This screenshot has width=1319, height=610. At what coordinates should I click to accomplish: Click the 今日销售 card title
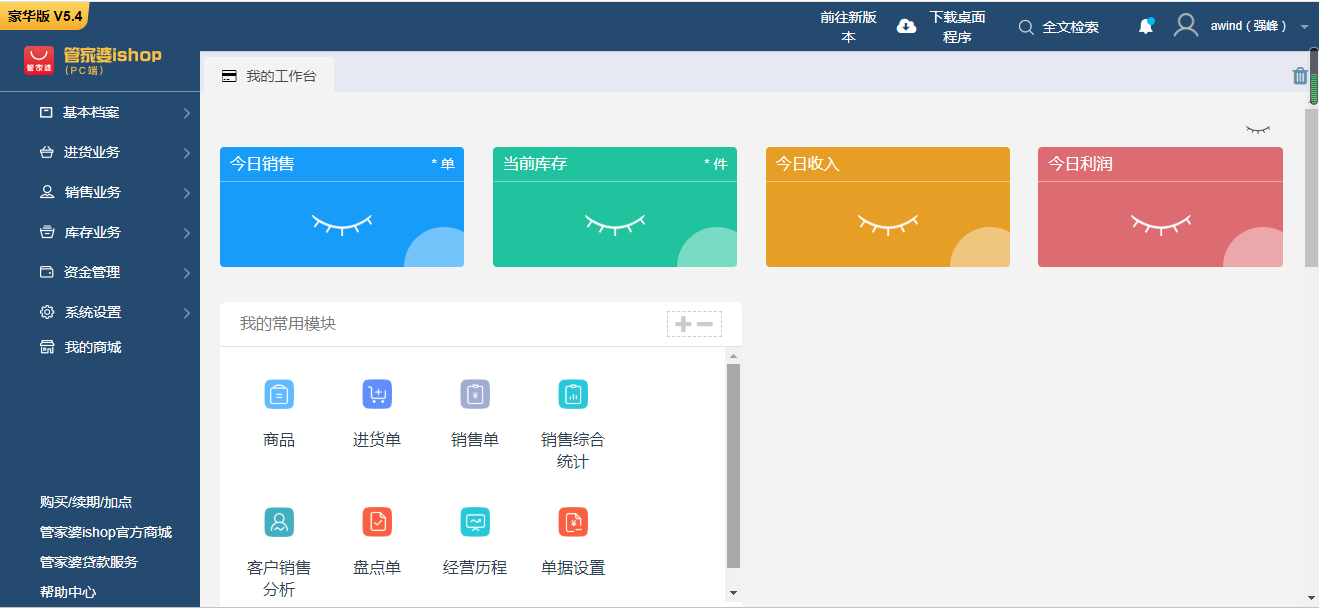[x=262, y=164]
